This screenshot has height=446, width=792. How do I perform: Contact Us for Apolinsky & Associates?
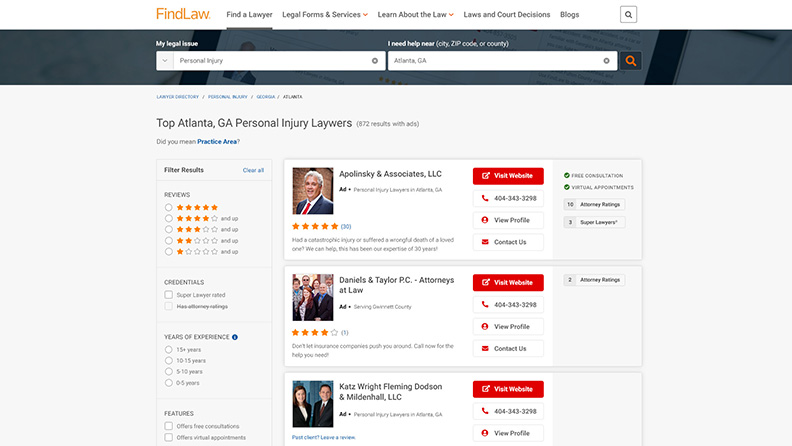tap(508, 242)
